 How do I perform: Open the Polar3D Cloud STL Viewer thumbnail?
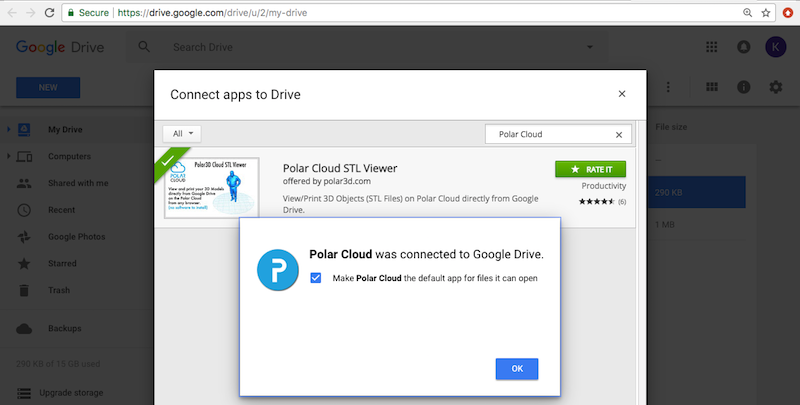pyautogui.click(x=211, y=187)
